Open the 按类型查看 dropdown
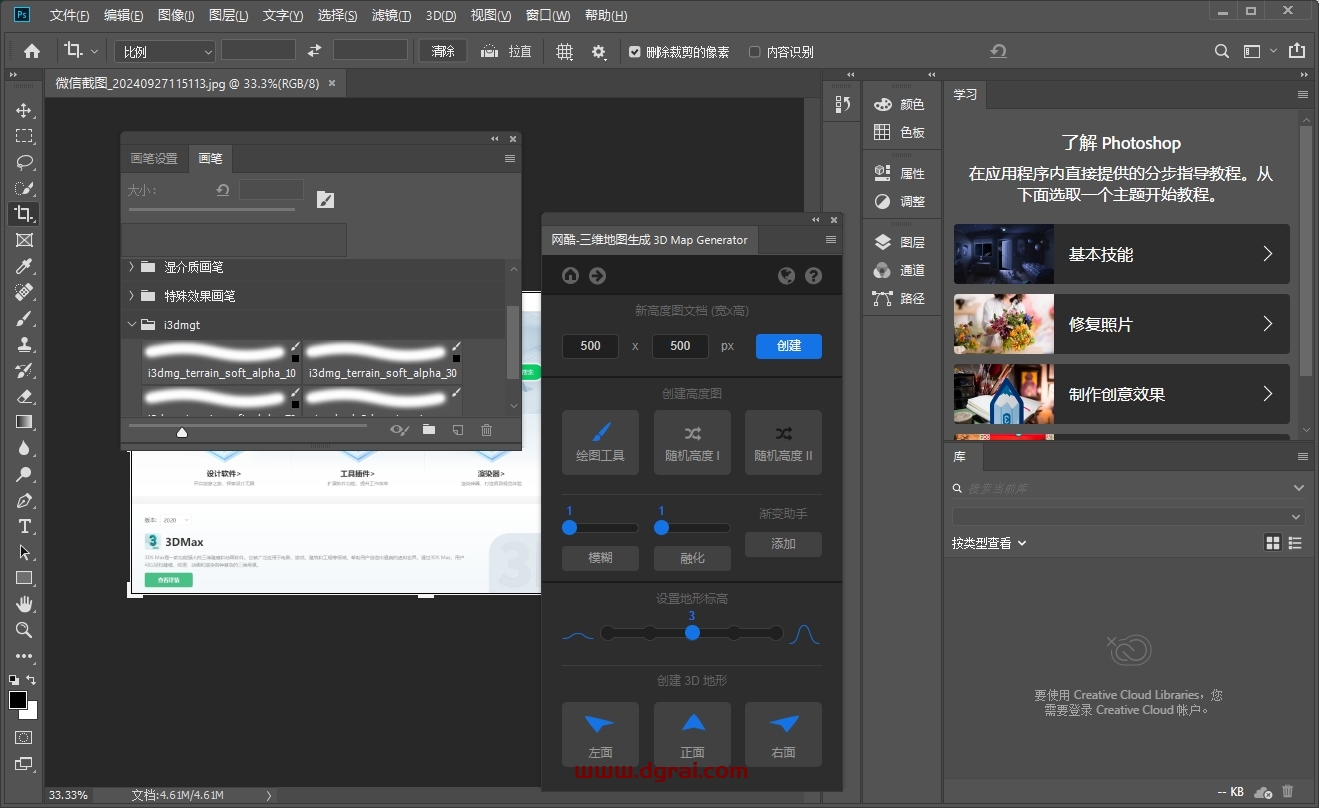 pos(989,543)
